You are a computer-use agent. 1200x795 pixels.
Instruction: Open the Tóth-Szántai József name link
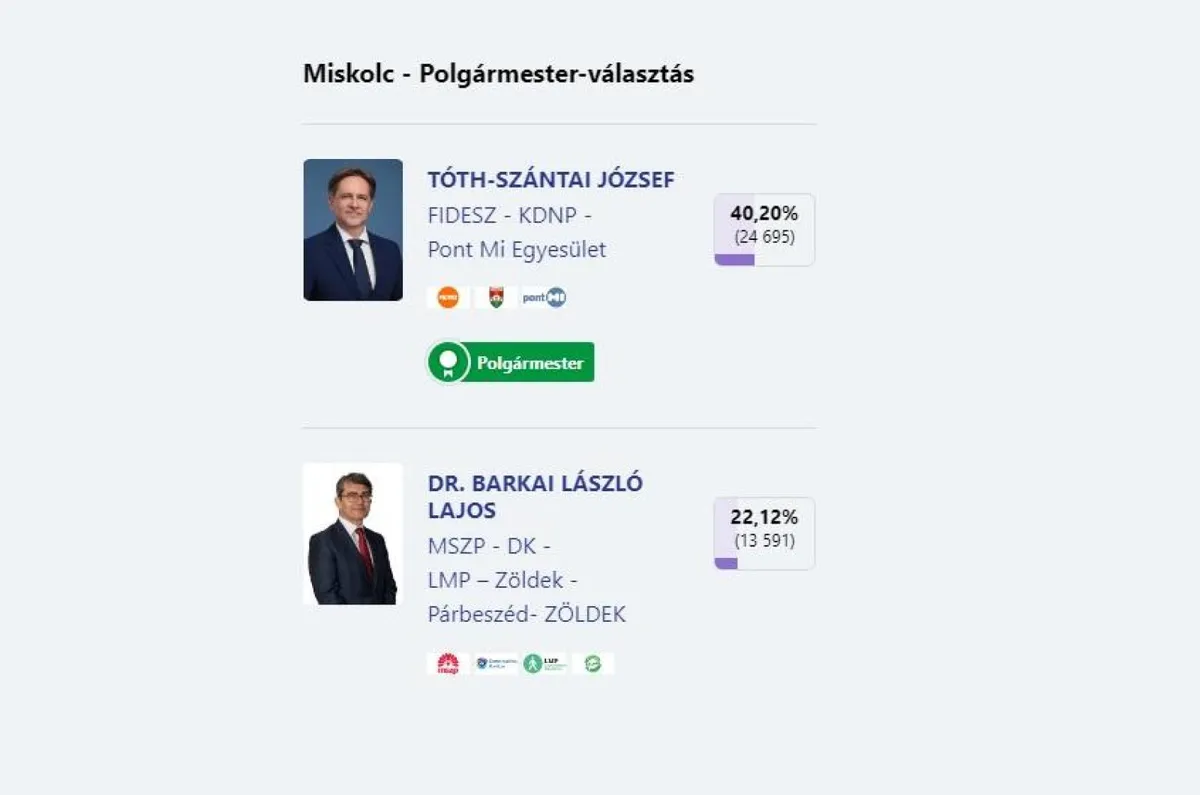tap(551, 180)
